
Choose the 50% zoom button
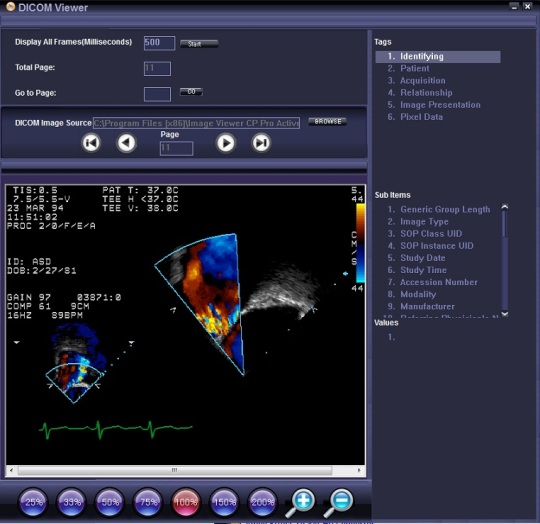(110, 502)
